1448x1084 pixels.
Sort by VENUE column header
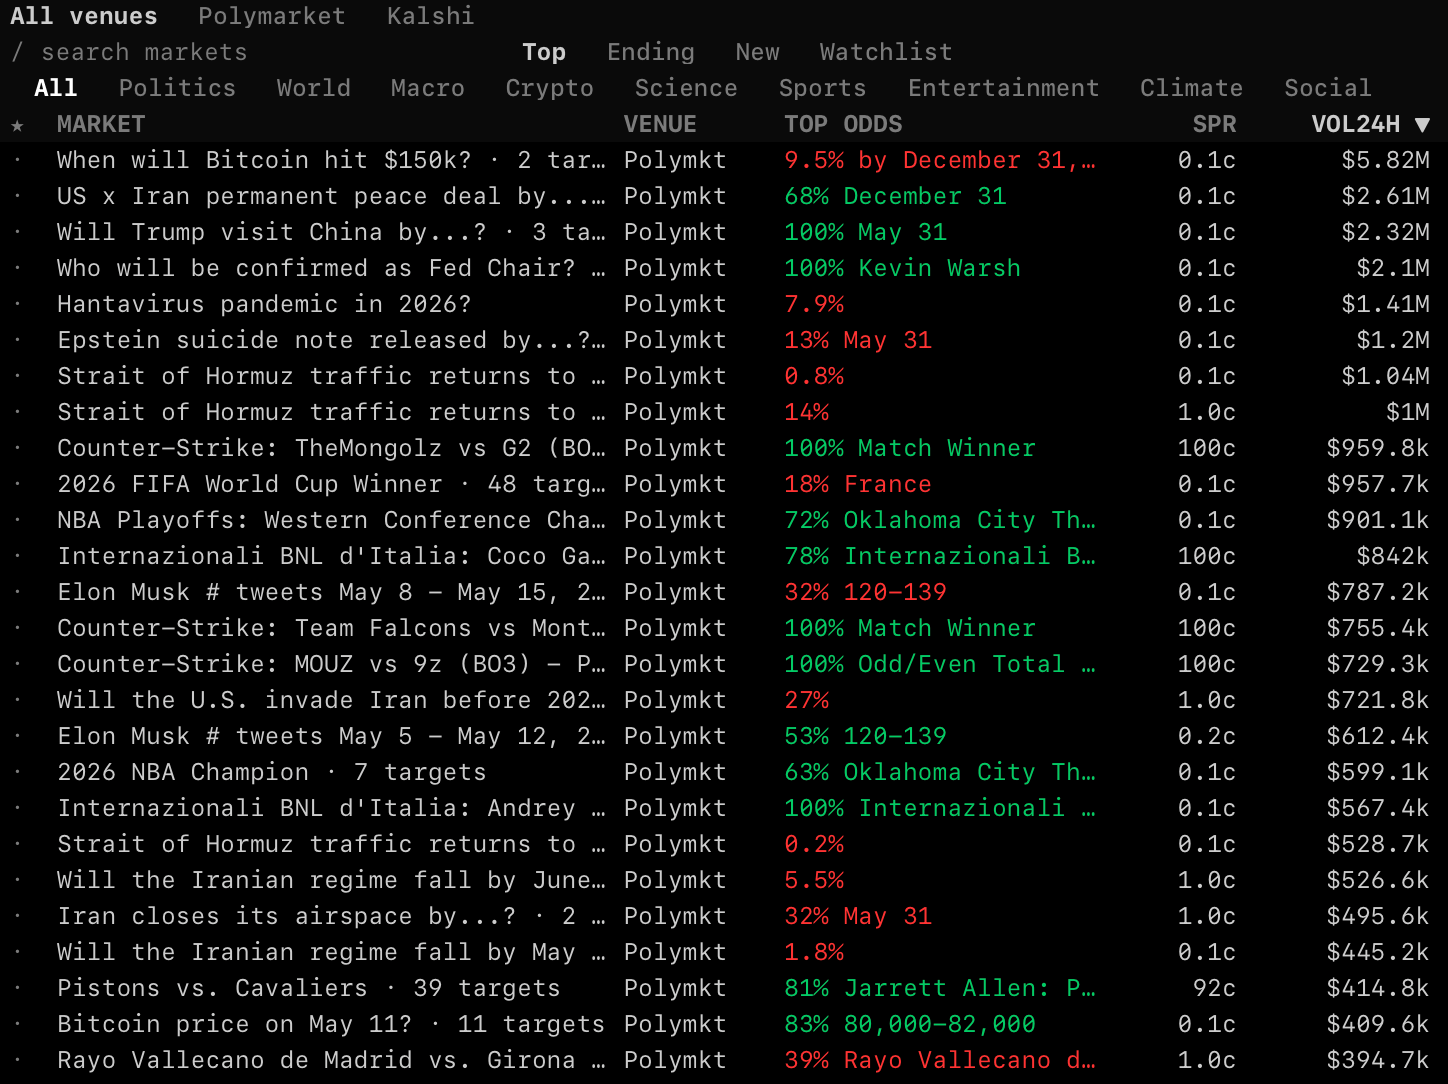coord(660,124)
